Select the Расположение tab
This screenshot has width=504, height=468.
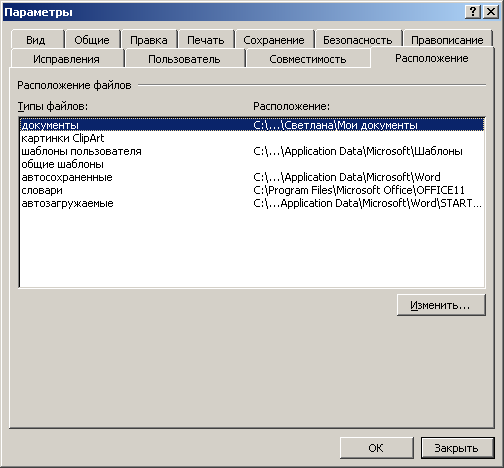tap(432, 58)
